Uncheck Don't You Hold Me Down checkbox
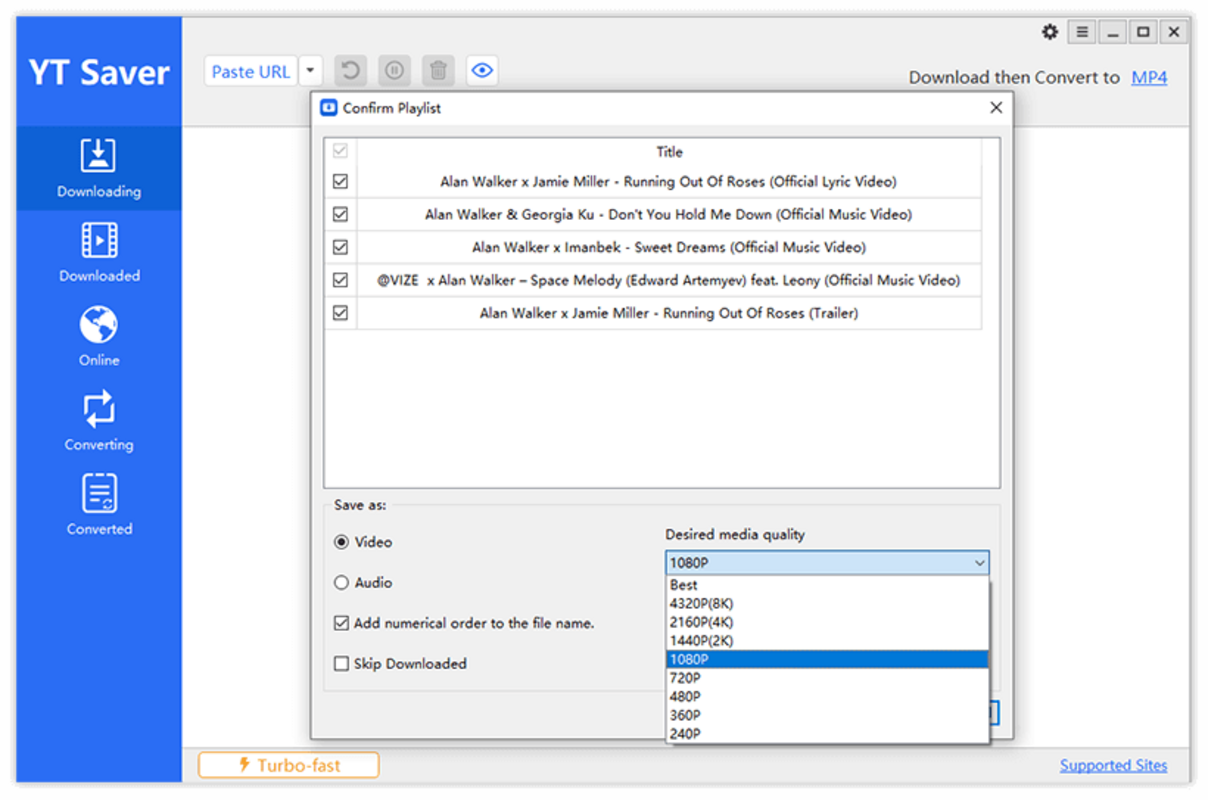Viewport: 1208px width, 800px height. click(340, 214)
